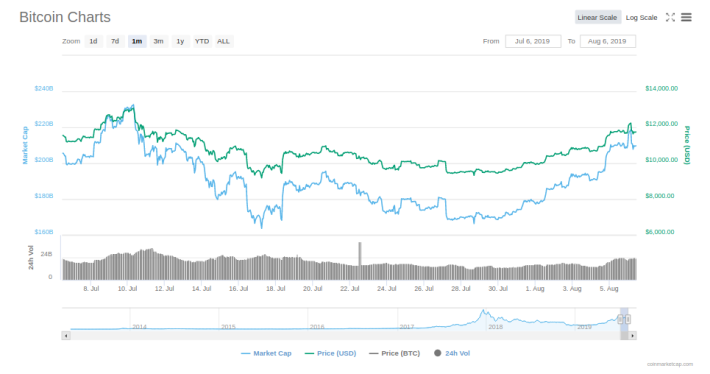Switch zoom to 1y
The width and height of the screenshot is (710, 374).
coord(180,41)
